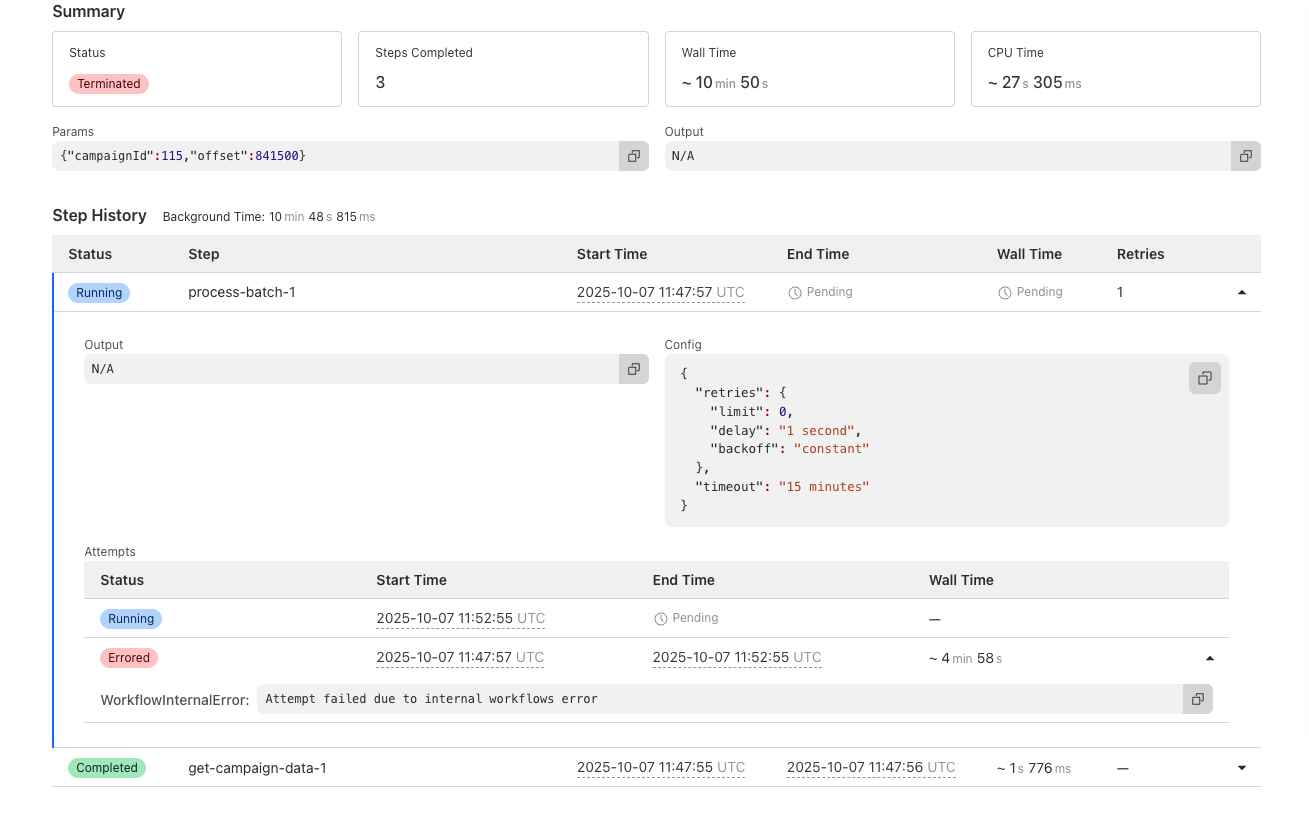Click the Terminated status badge
The image size is (1309, 838).
[109, 84]
